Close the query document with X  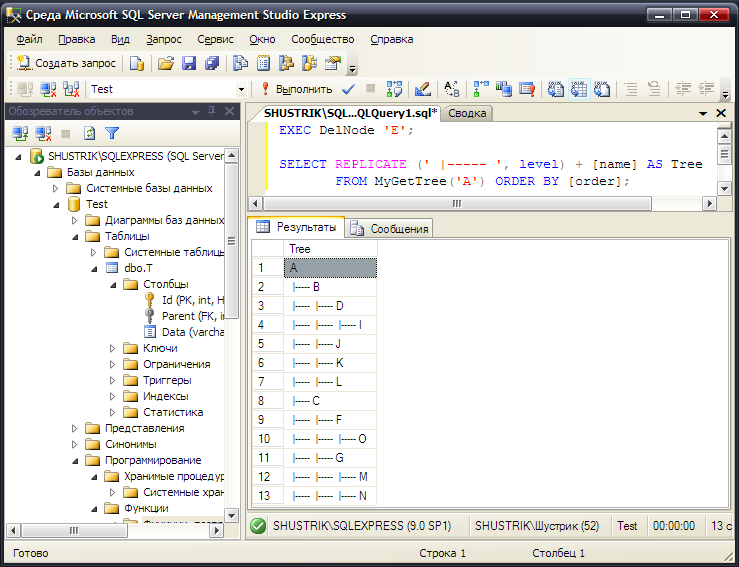pyautogui.click(x=721, y=113)
